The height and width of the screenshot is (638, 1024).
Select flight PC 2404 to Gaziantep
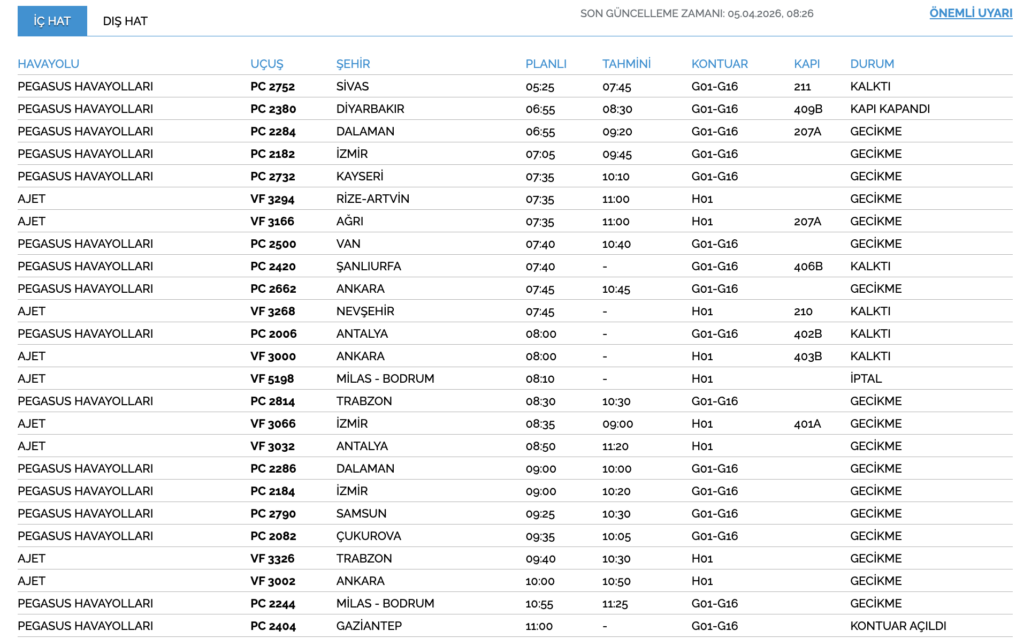[515, 626]
